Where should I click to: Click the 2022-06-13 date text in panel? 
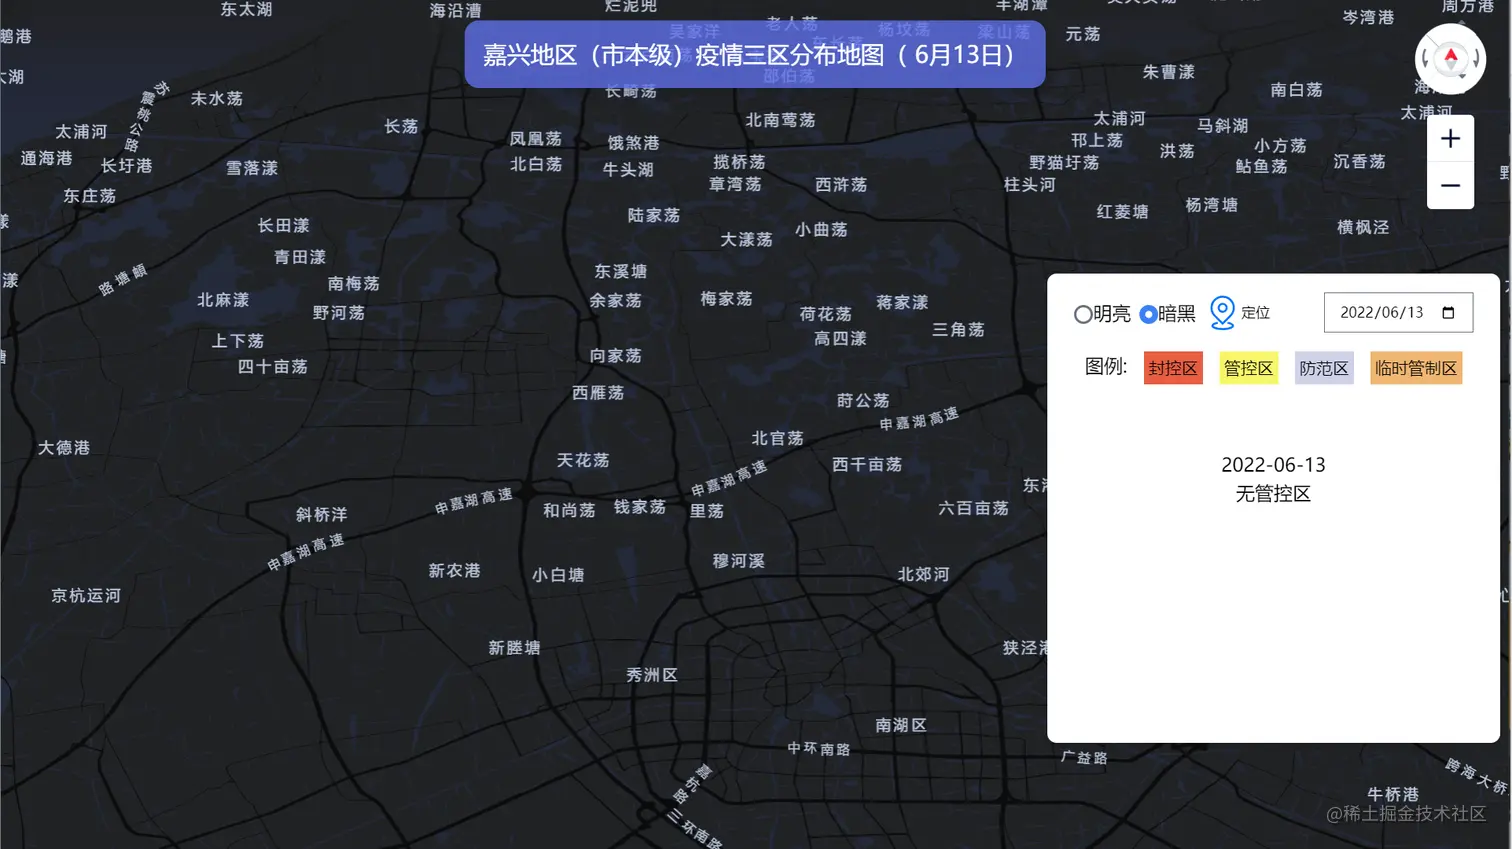(1273, 465)
